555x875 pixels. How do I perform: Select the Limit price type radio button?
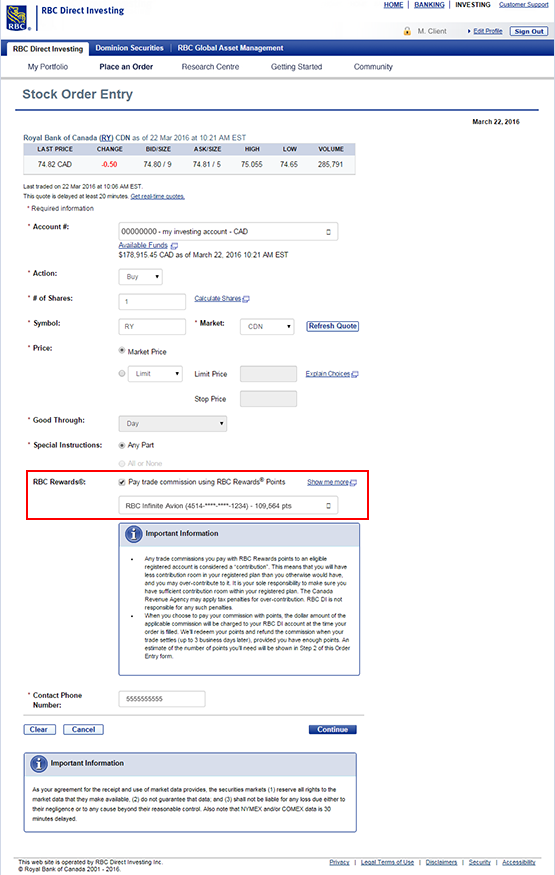point(122,373)
